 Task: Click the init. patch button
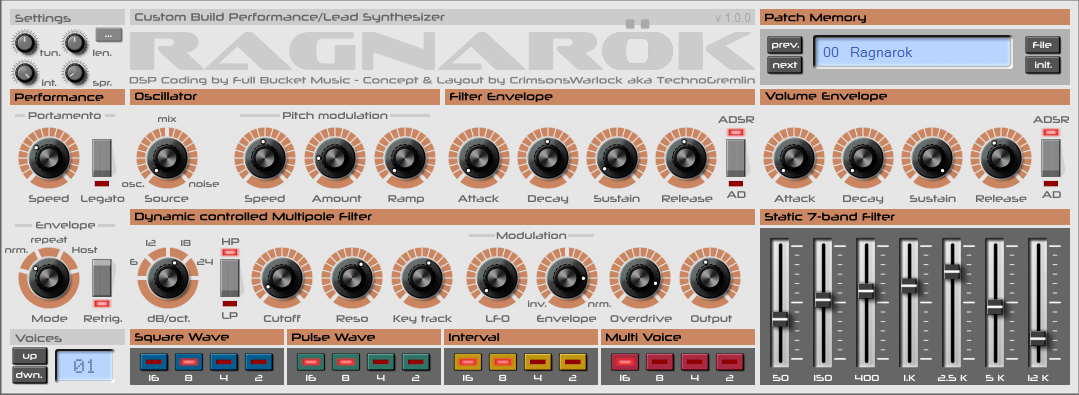1043,65
